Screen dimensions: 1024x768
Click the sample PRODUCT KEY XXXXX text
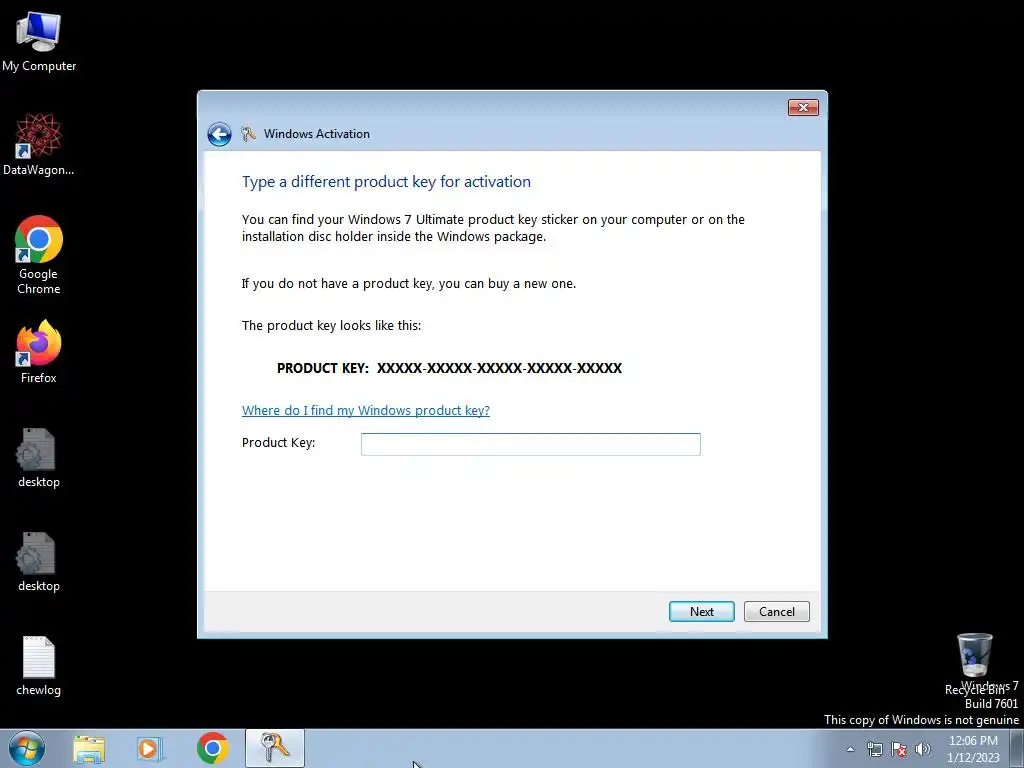click(x=449, y=368)
